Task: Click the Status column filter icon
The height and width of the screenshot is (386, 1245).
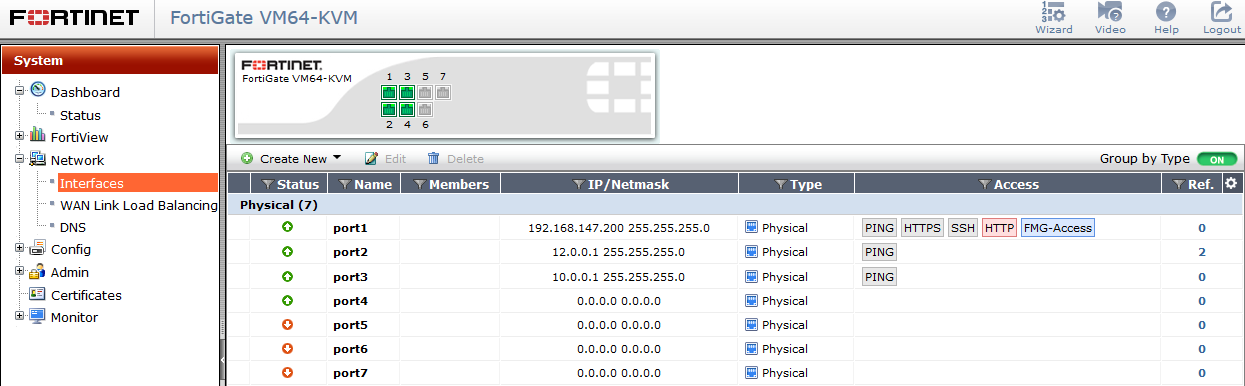Action: pos(267,185)
